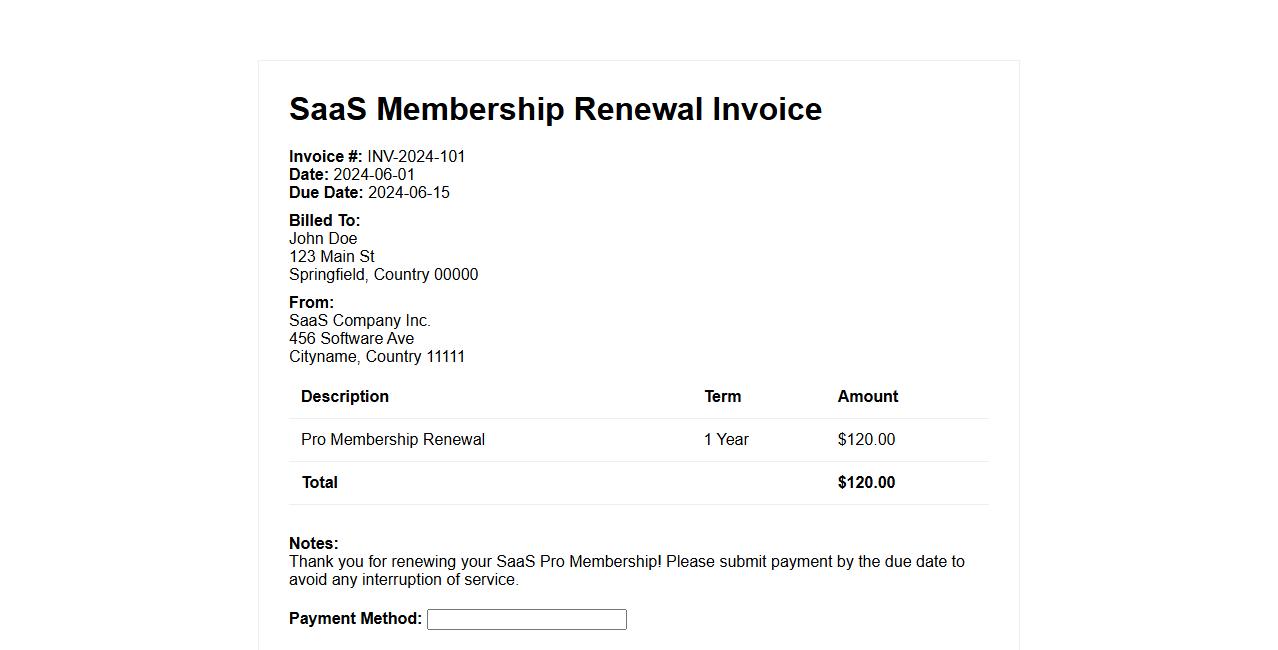This screenshot has height=650, width=1278.
Task: Click the 1 Year term cell
Action: pos(726,439)
